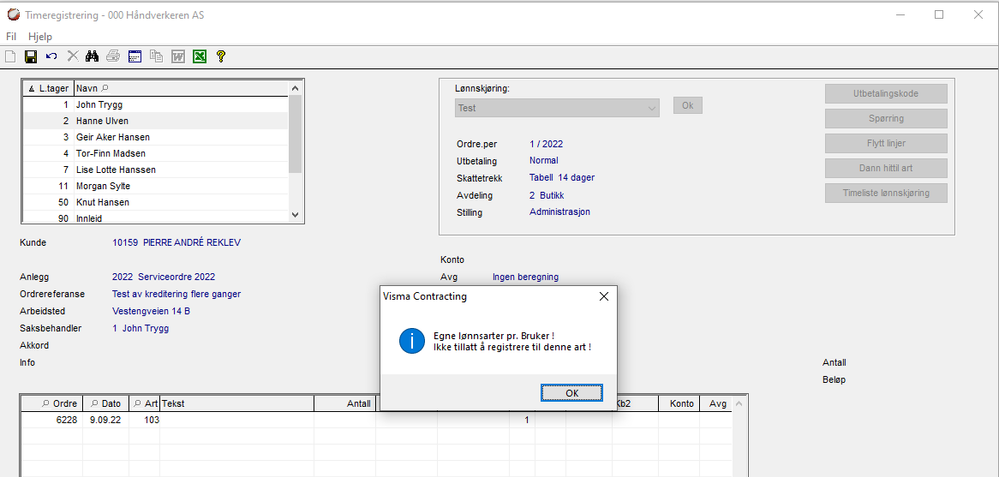Click the Timeregistrering app icon in title bar
This screenshot has height=477, width=999.
(x=13, y=15)
